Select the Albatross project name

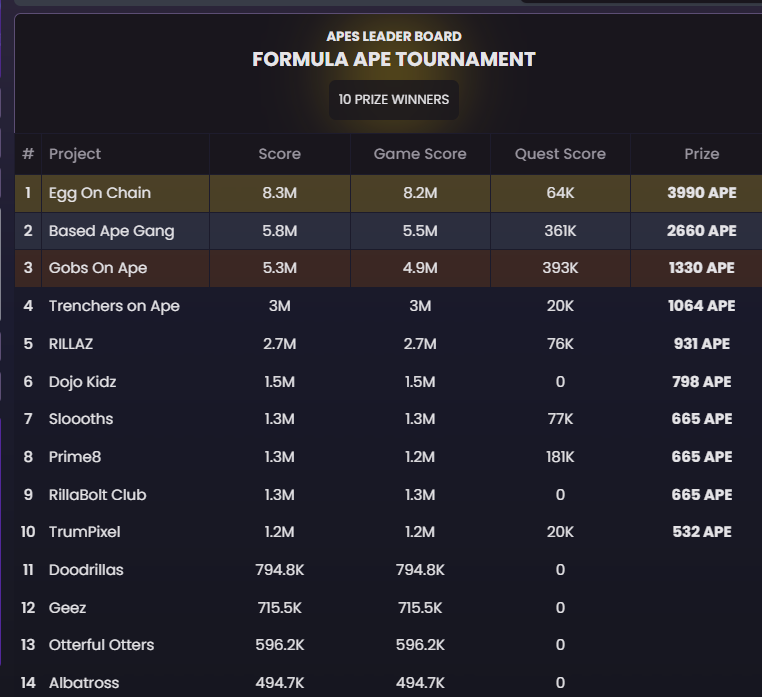click(84, 683)
